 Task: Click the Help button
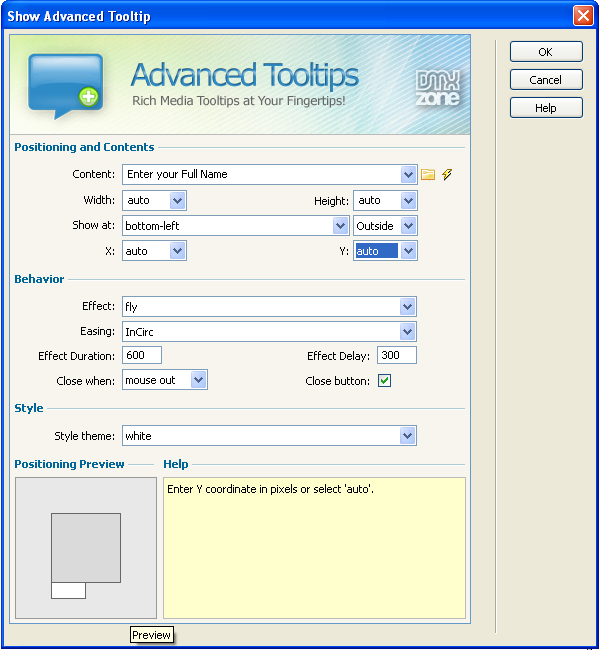546,108
